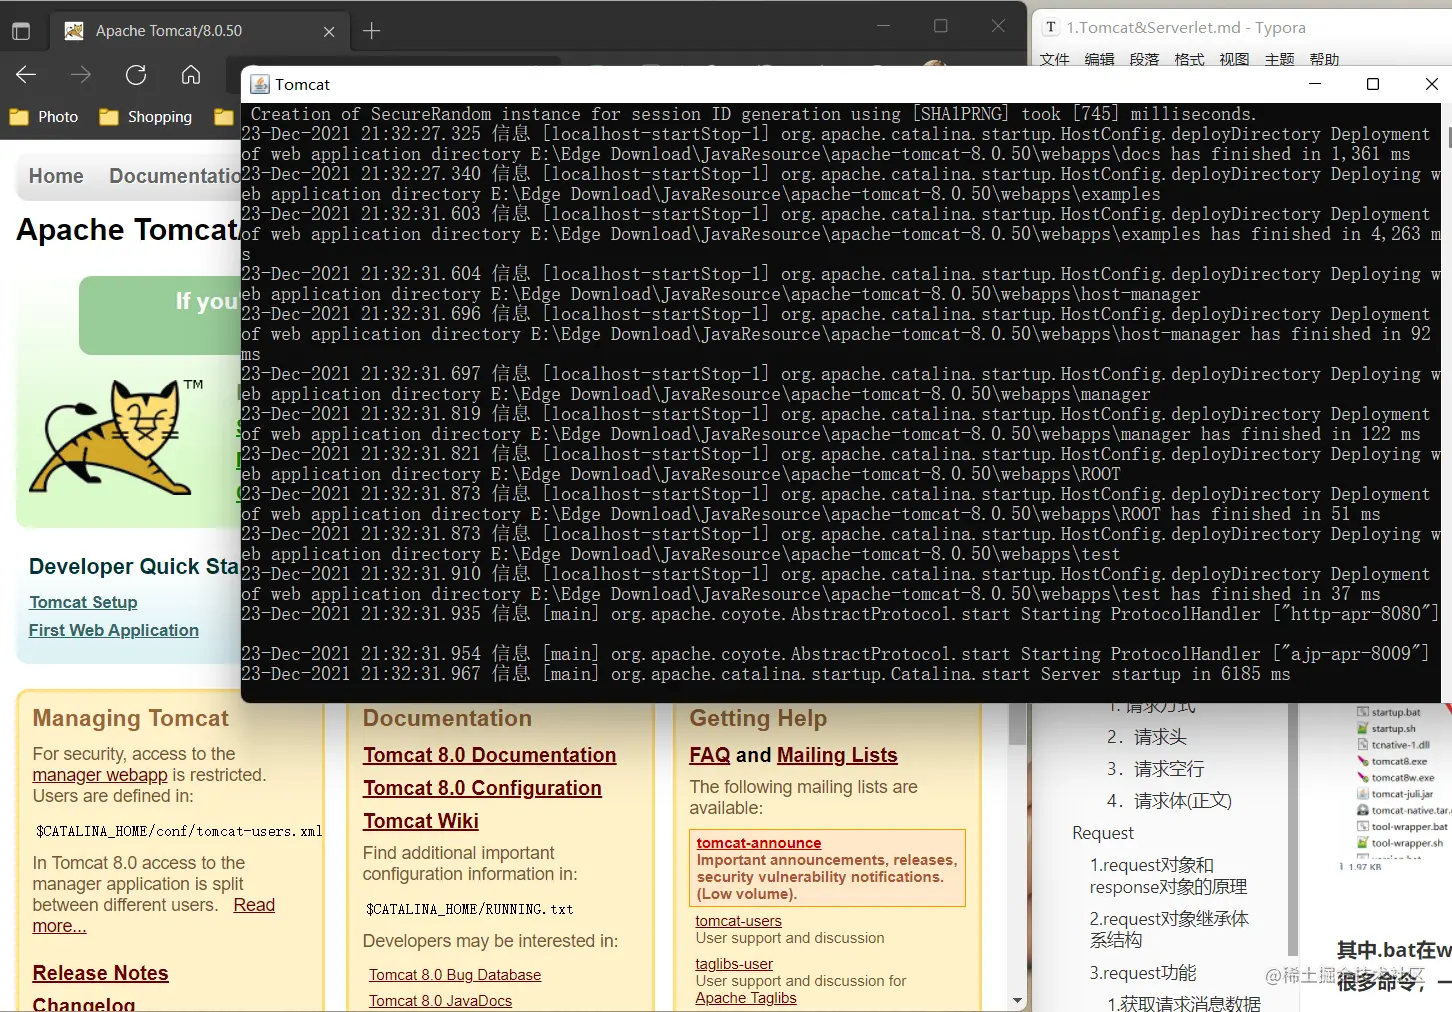Image resolution: width=1452 pixels, height=1012 pixels.
Task: Close the Apache Tomcat/8.0.50 tab
Action: coord(329,31)
